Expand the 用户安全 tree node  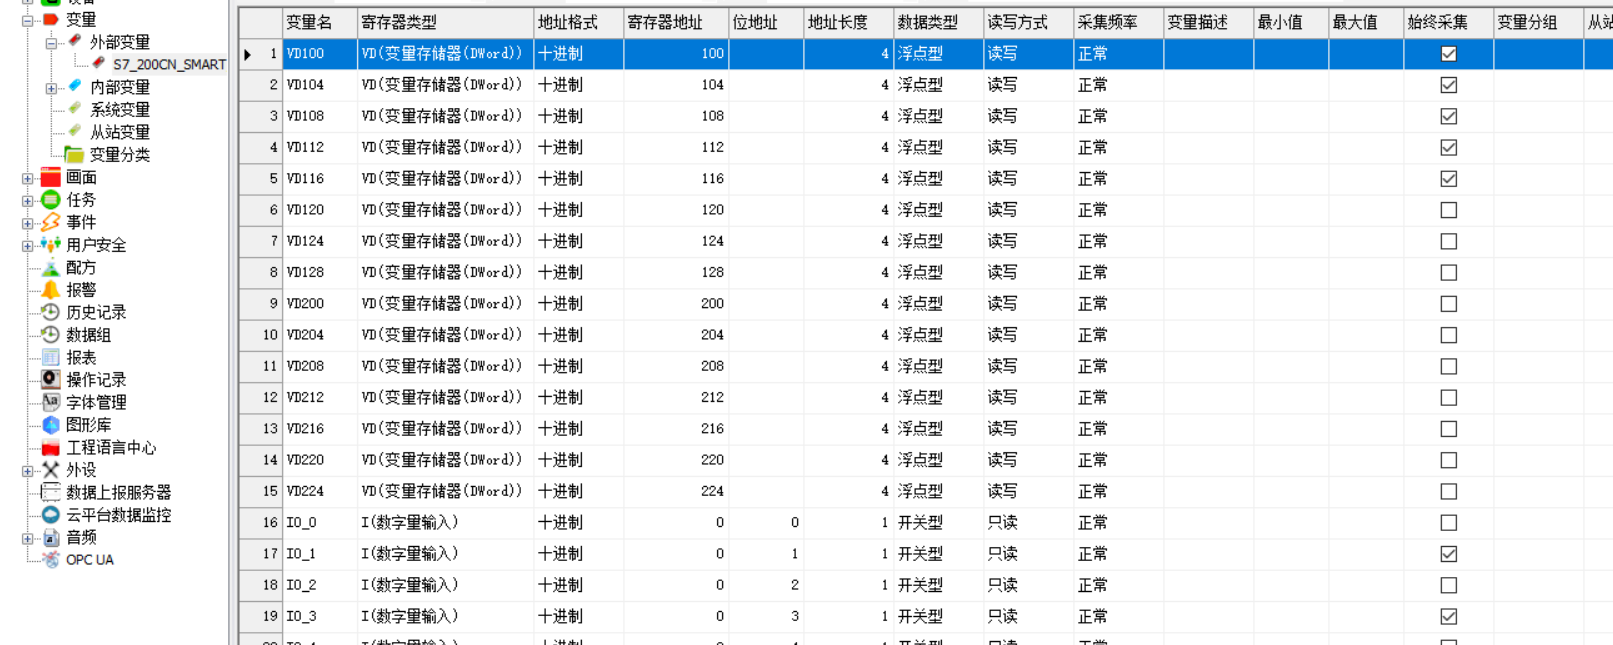(28, 245)
